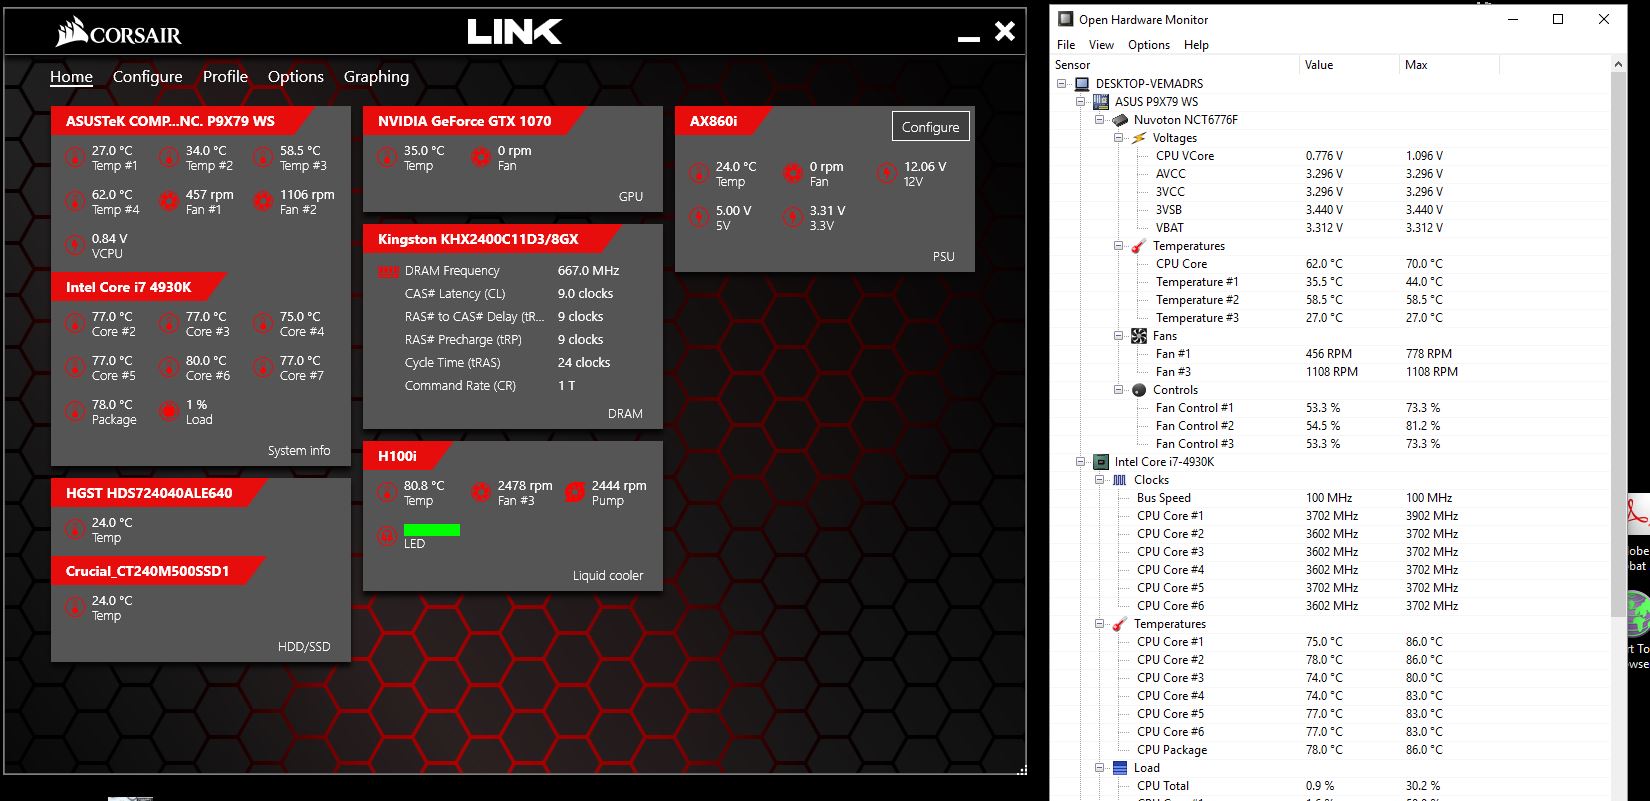Screen dimensions: 1650x801
Task: Open the Options menu in Open Hardware Monitor
Action: point(1149,45)
